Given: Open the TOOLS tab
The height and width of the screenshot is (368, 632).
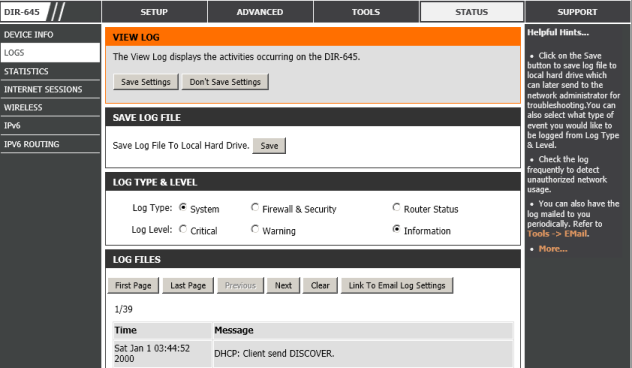Looking at the screenshot, I should (x=366, y=12).
